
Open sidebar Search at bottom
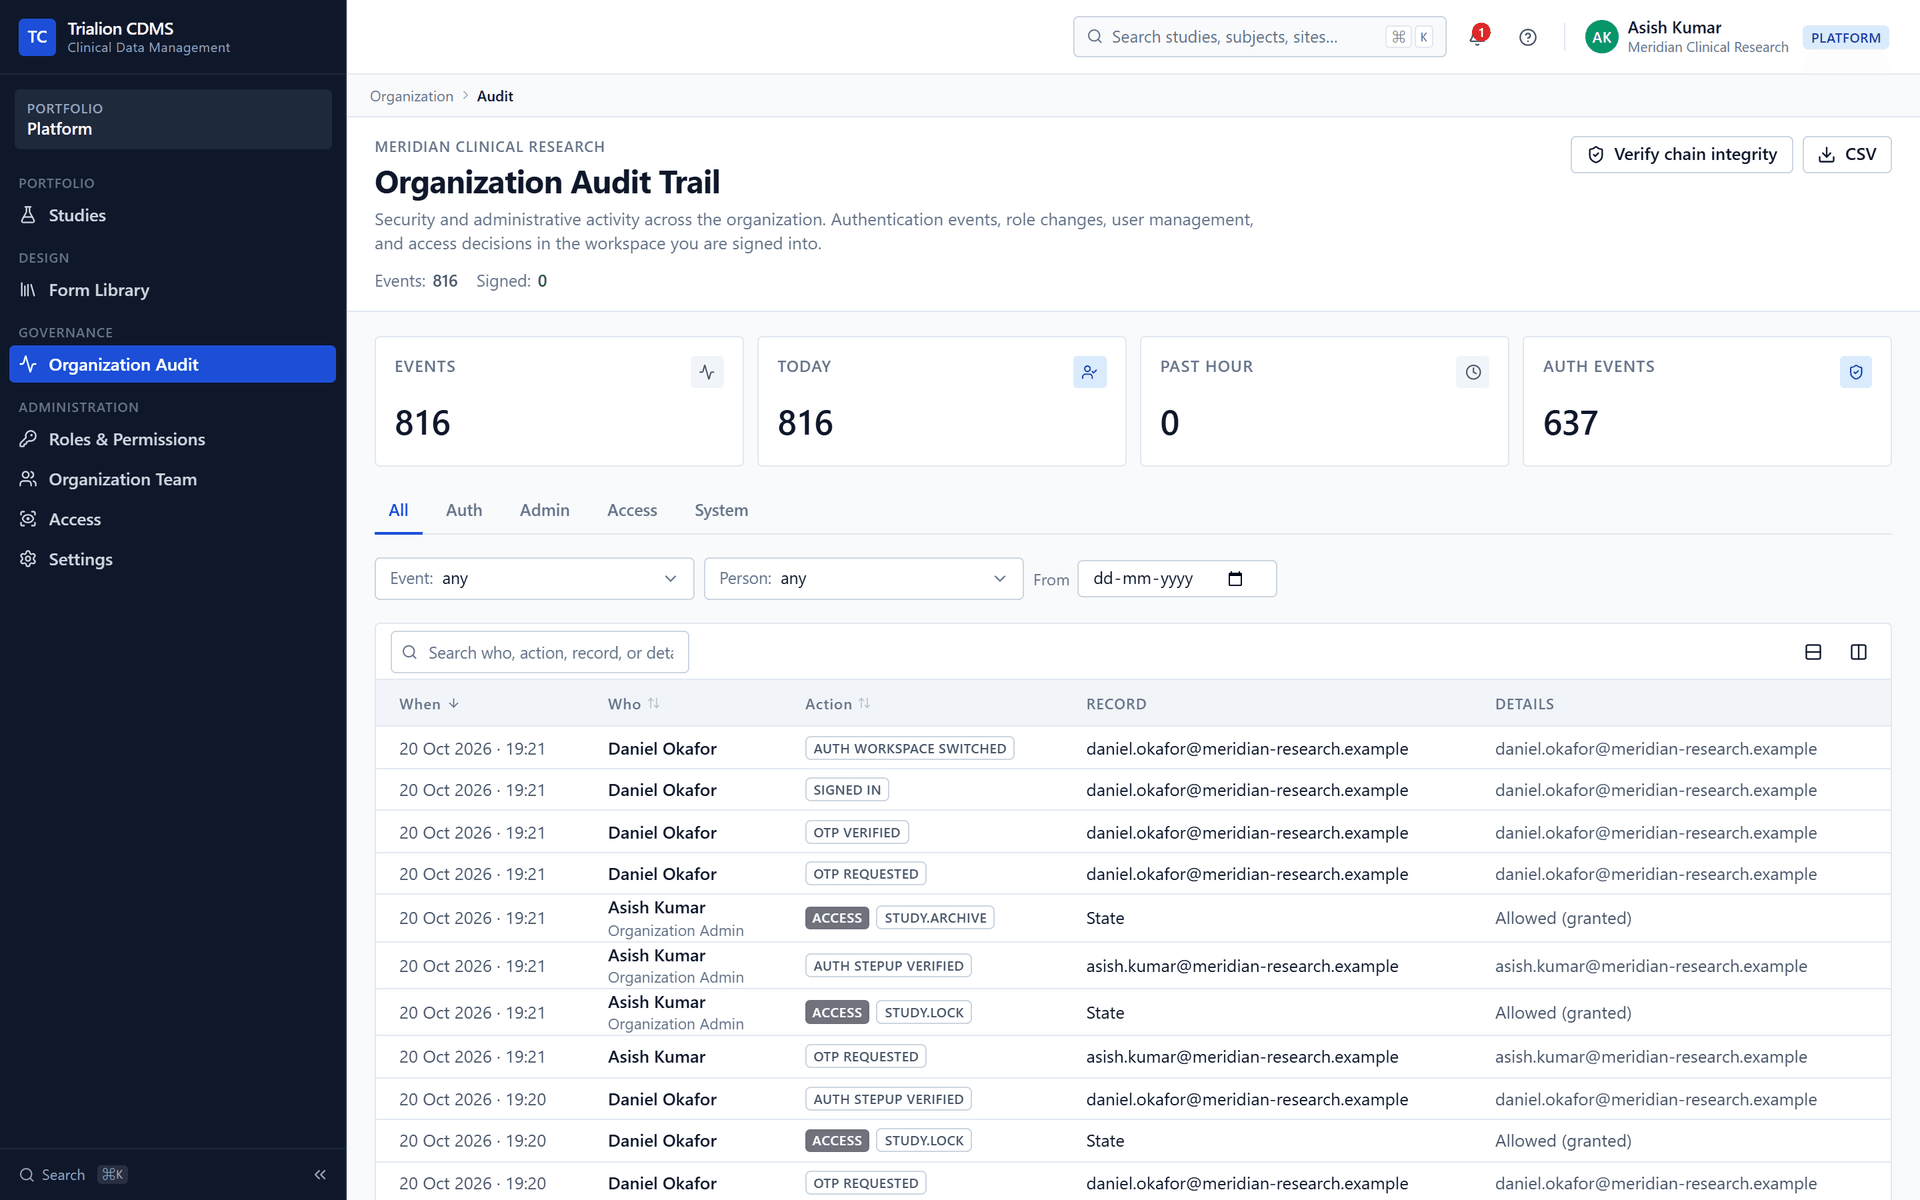coord(73,1175)
